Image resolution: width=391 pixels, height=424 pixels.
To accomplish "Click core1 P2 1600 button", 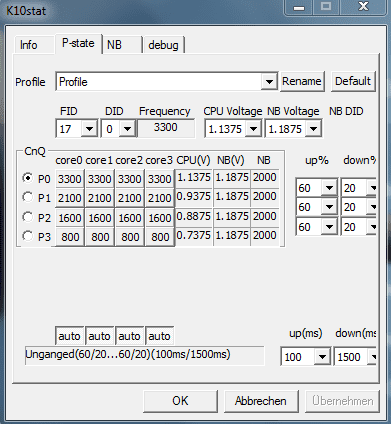I will pyautogui.click(x=100, y=218).
